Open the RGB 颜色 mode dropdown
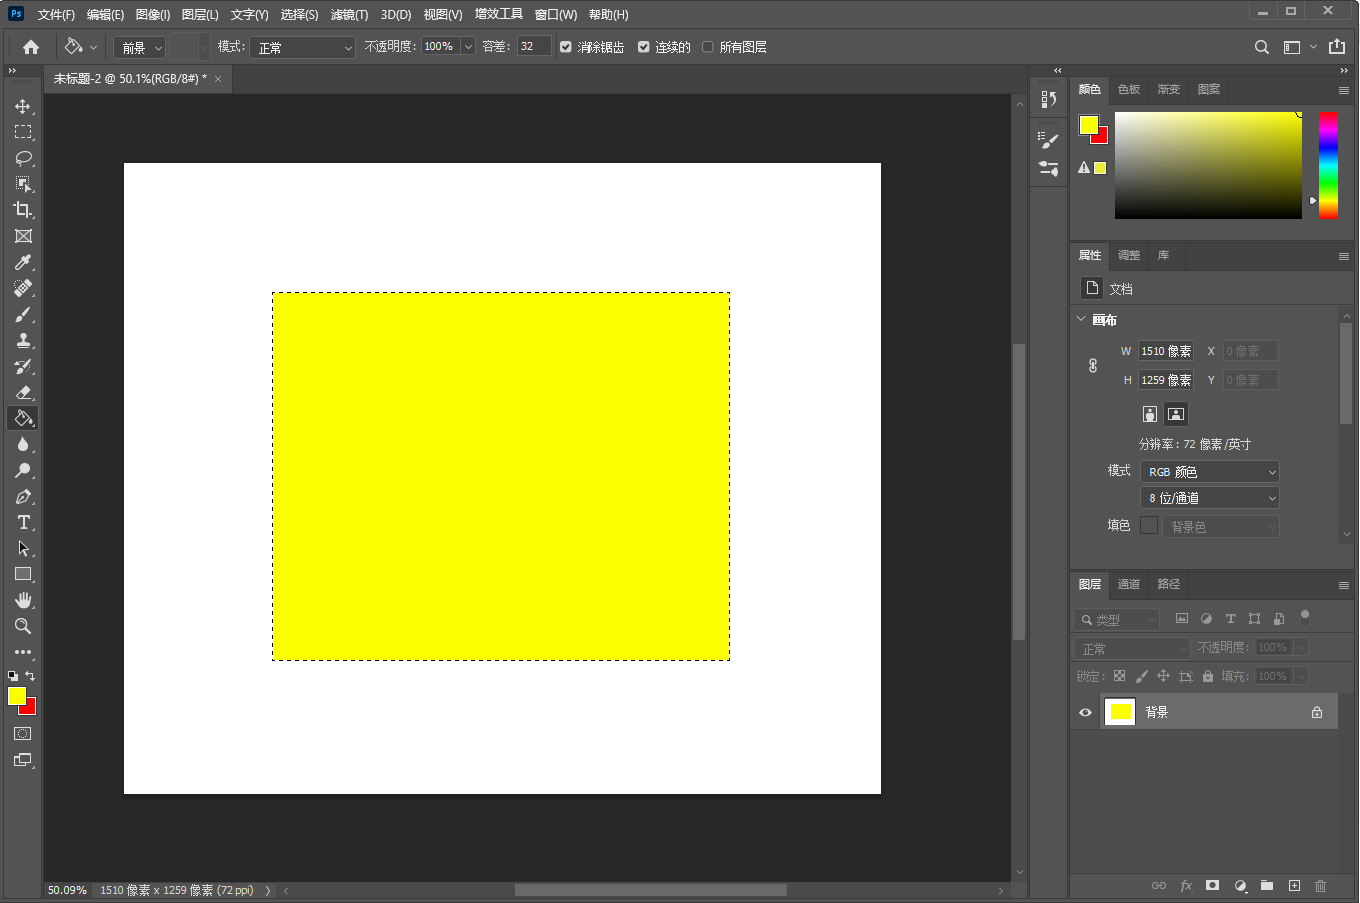 1210,472
